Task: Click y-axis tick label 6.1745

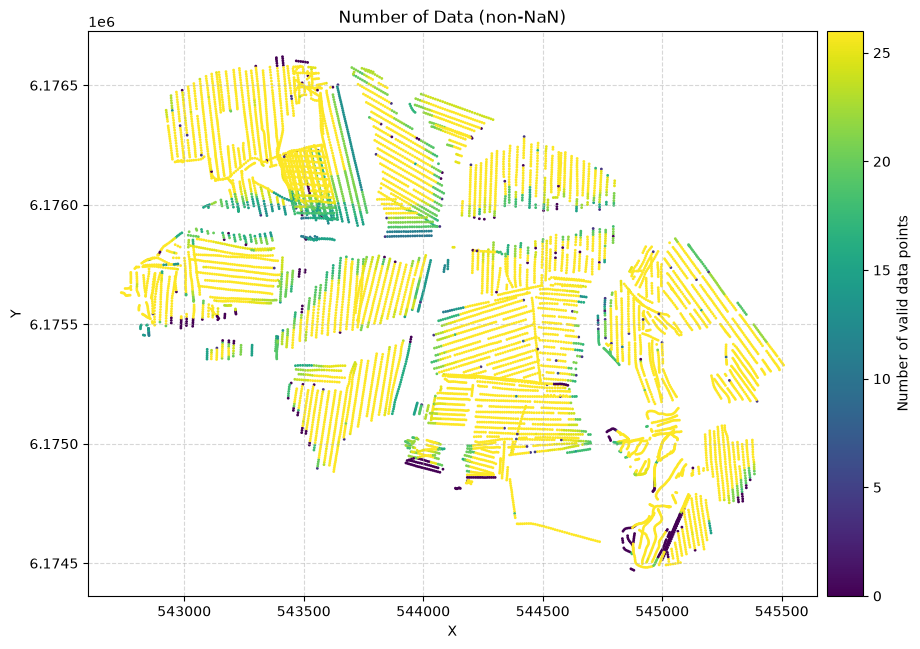Action: coord(53,564)
